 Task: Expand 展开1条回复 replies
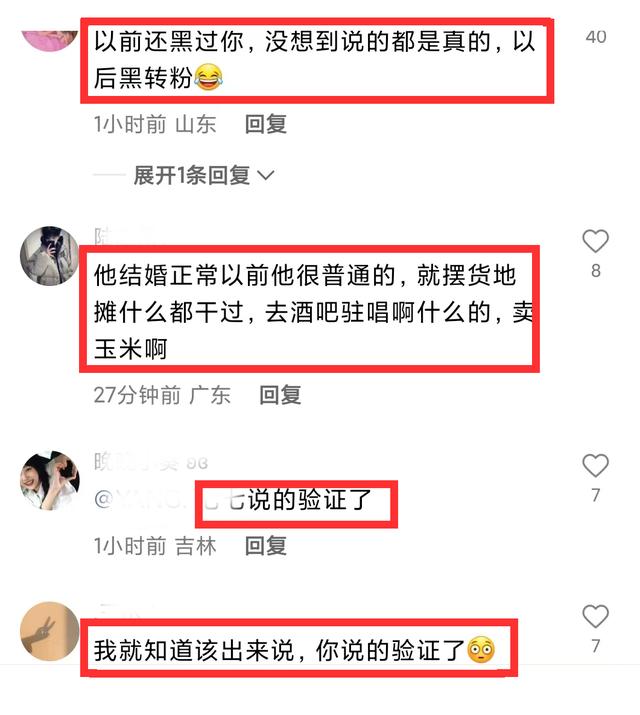[x=191, y=176]
